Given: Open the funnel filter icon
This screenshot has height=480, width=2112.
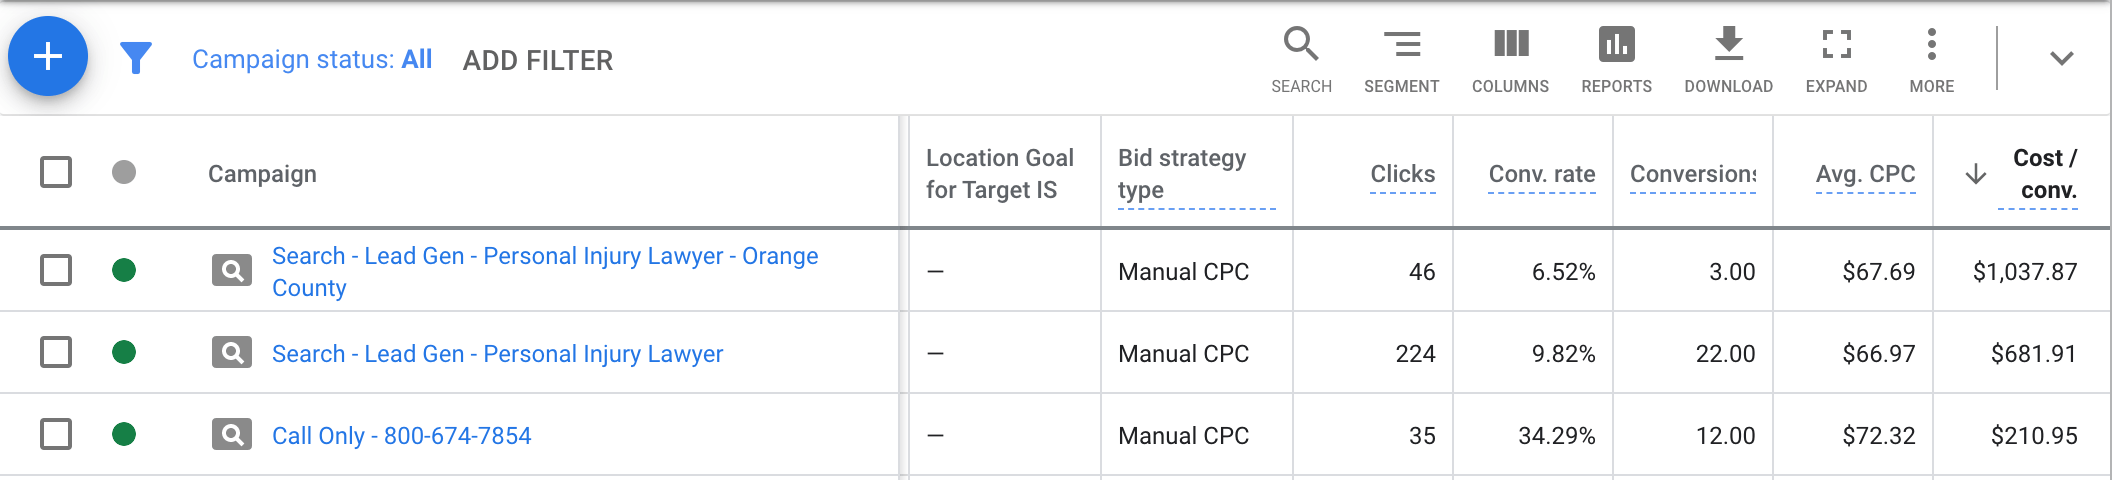Looking at the screenshot, I should [136, 58].
